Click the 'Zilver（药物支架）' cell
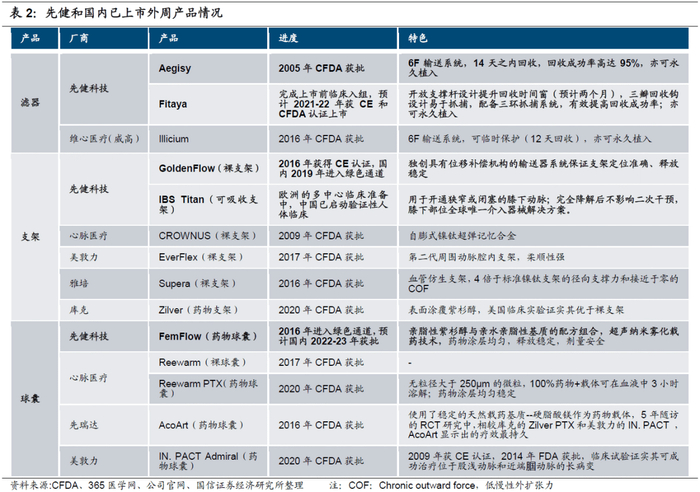Viewport: 700px width, 492px height. coord(208,310)
